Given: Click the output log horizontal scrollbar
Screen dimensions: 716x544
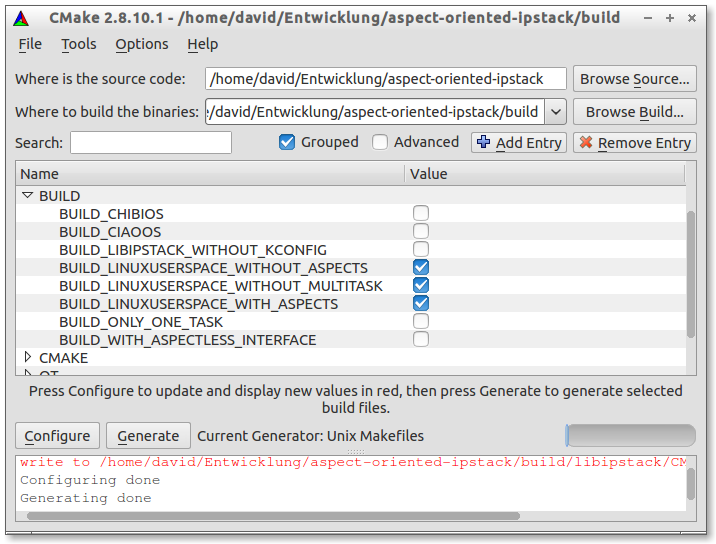Looking at the screenshot, I should click(273, 516).
